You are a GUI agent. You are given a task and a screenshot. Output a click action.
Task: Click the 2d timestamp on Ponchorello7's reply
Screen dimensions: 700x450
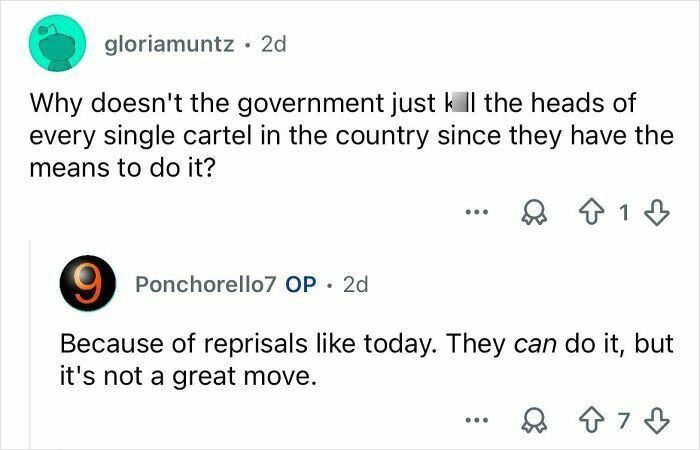[x=355, y=284]
